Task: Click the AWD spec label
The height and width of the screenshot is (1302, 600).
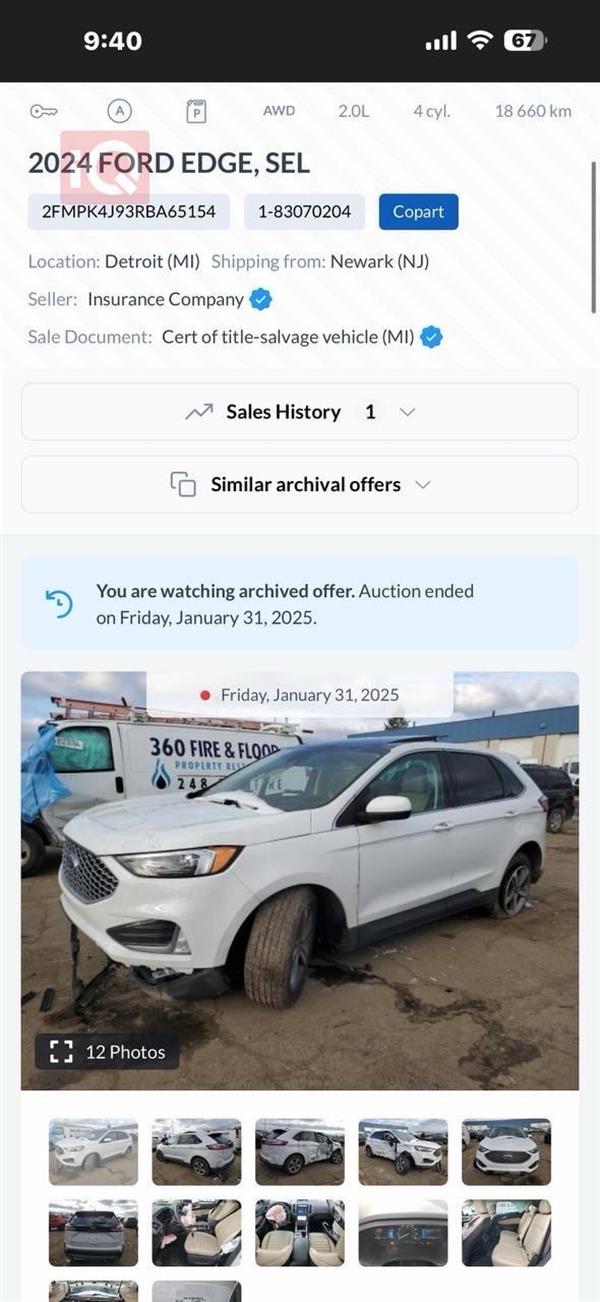Action: pos(278,111)
